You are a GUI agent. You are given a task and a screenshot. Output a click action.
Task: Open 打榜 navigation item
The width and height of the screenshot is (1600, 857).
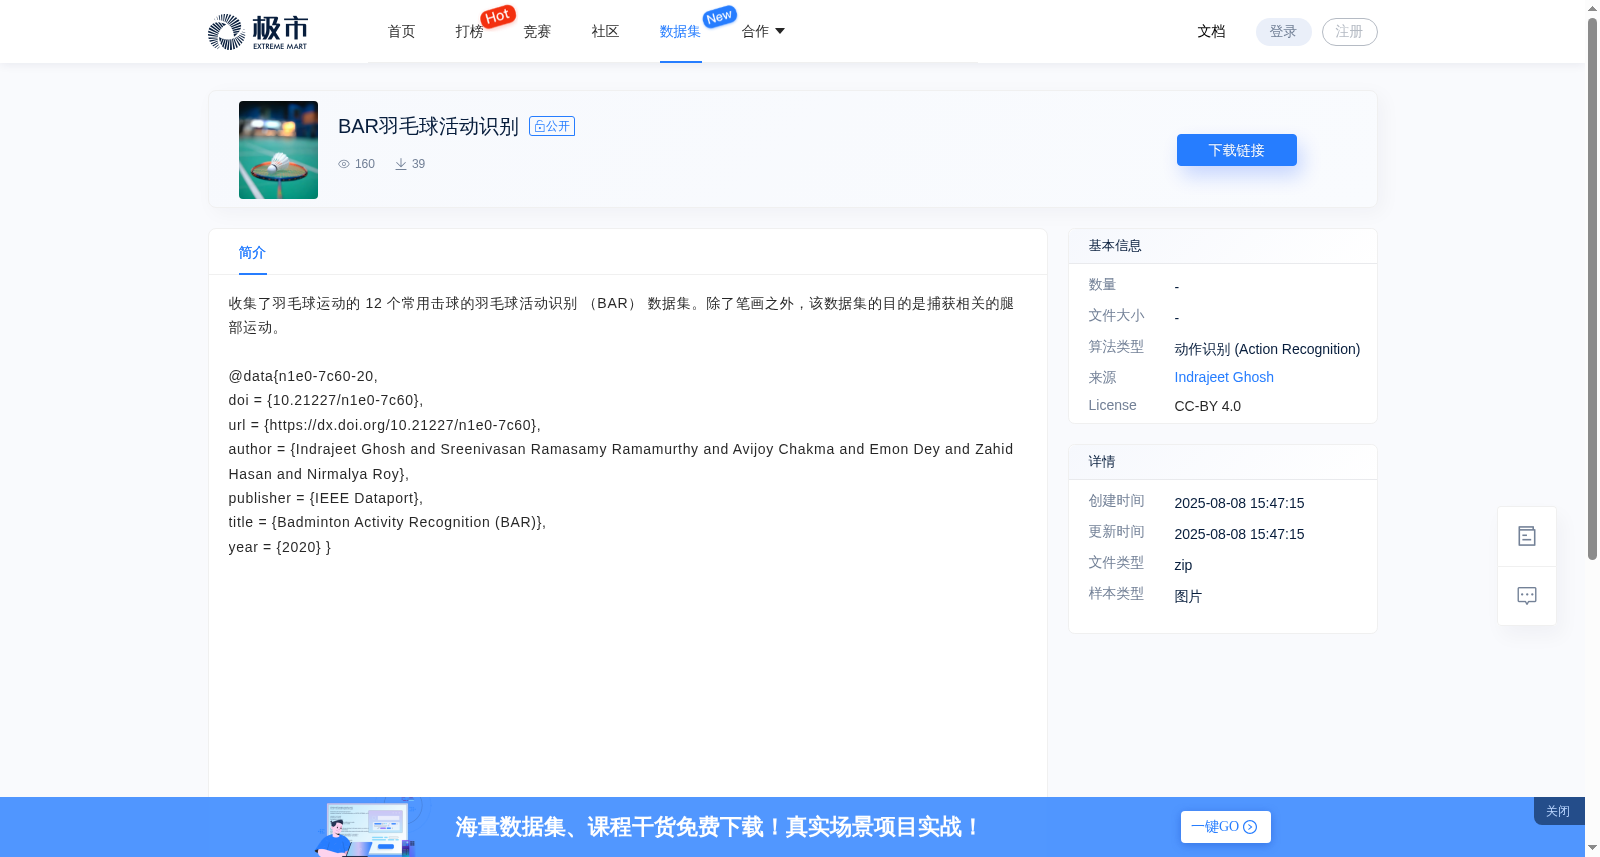click(470, 31)
